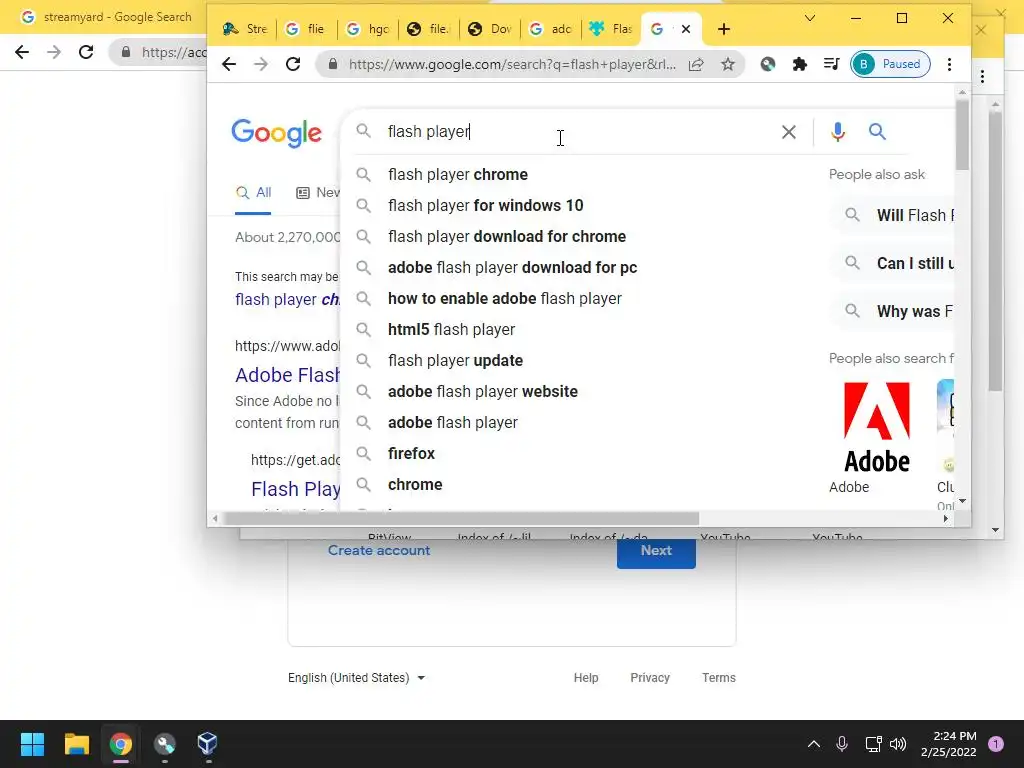Open the Terms link

click(x=718, y=678)
